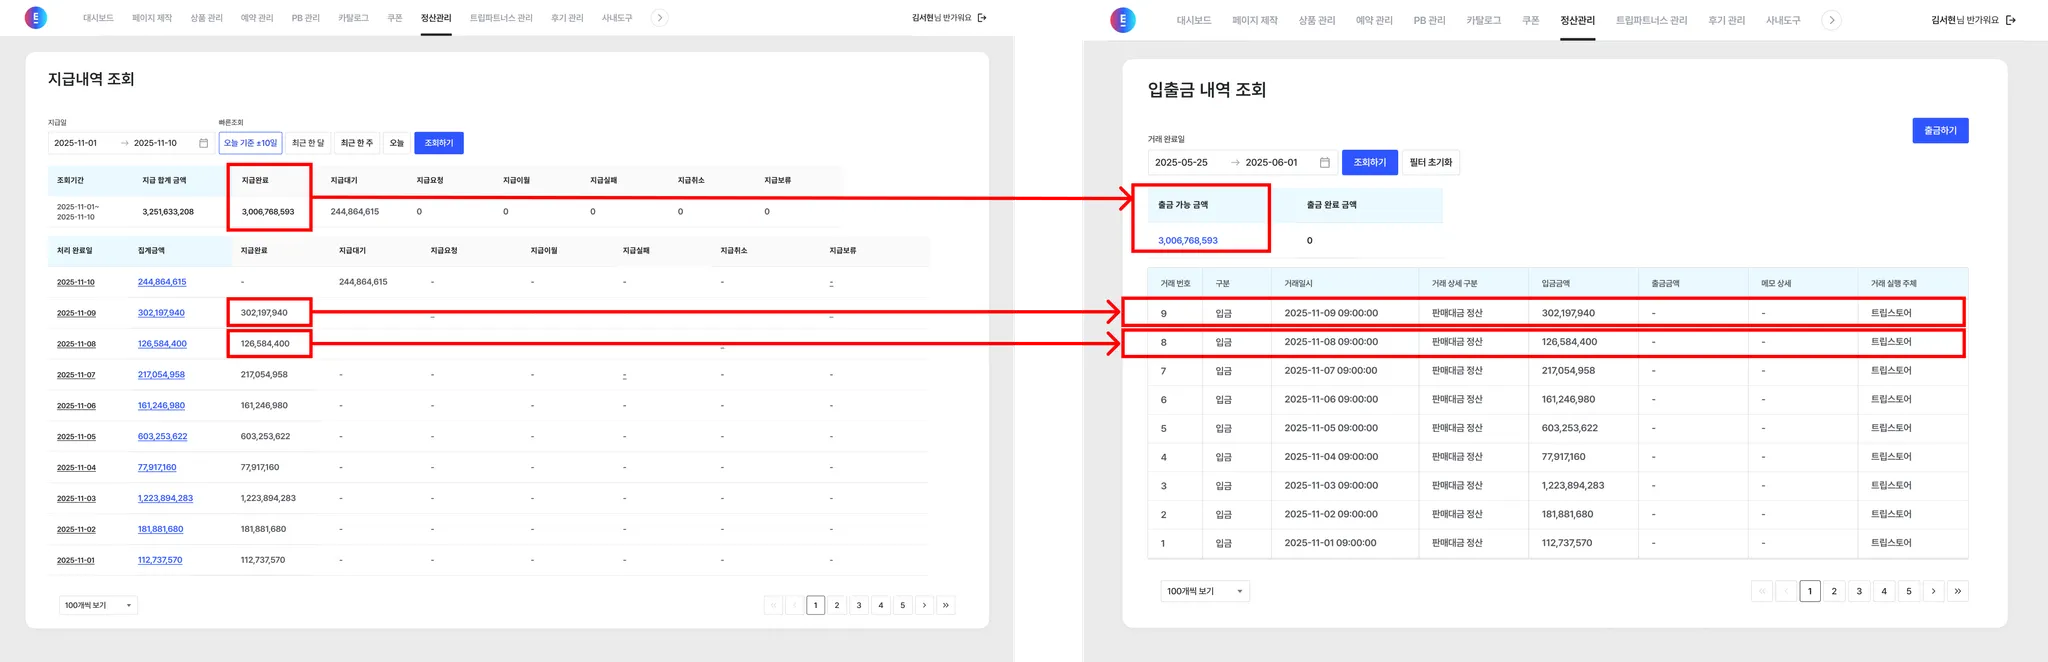Select the 최근 한 달 quick filter
2048x662 pixels.
coord(308,143)
